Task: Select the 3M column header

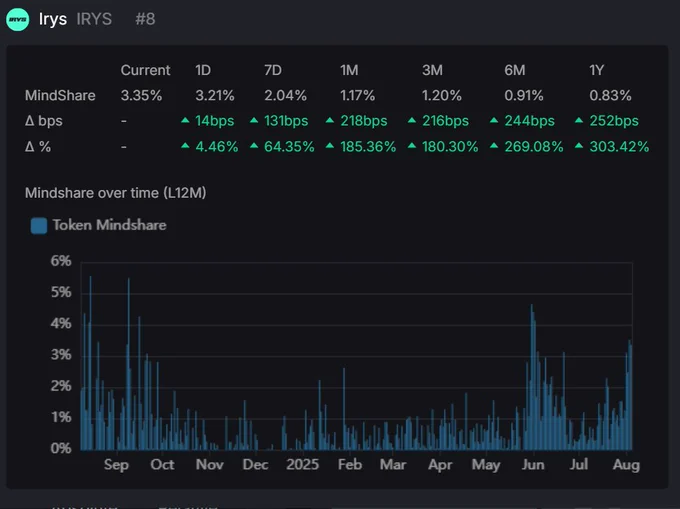Action: point(432,70)
